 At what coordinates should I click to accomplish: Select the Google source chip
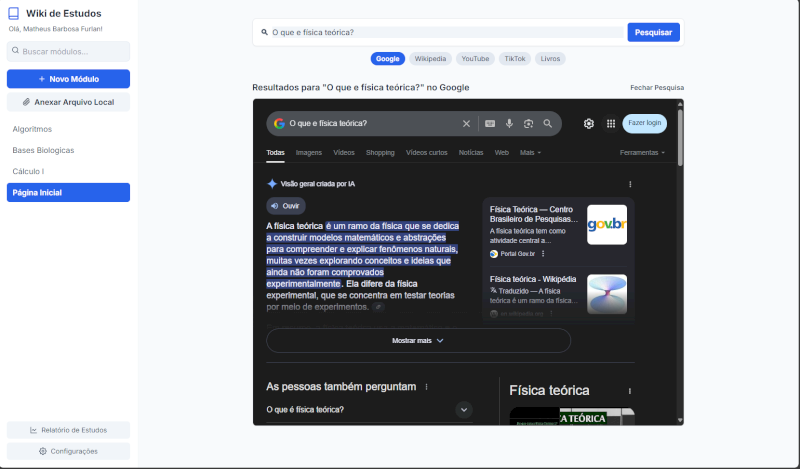(x=387, y=59)
